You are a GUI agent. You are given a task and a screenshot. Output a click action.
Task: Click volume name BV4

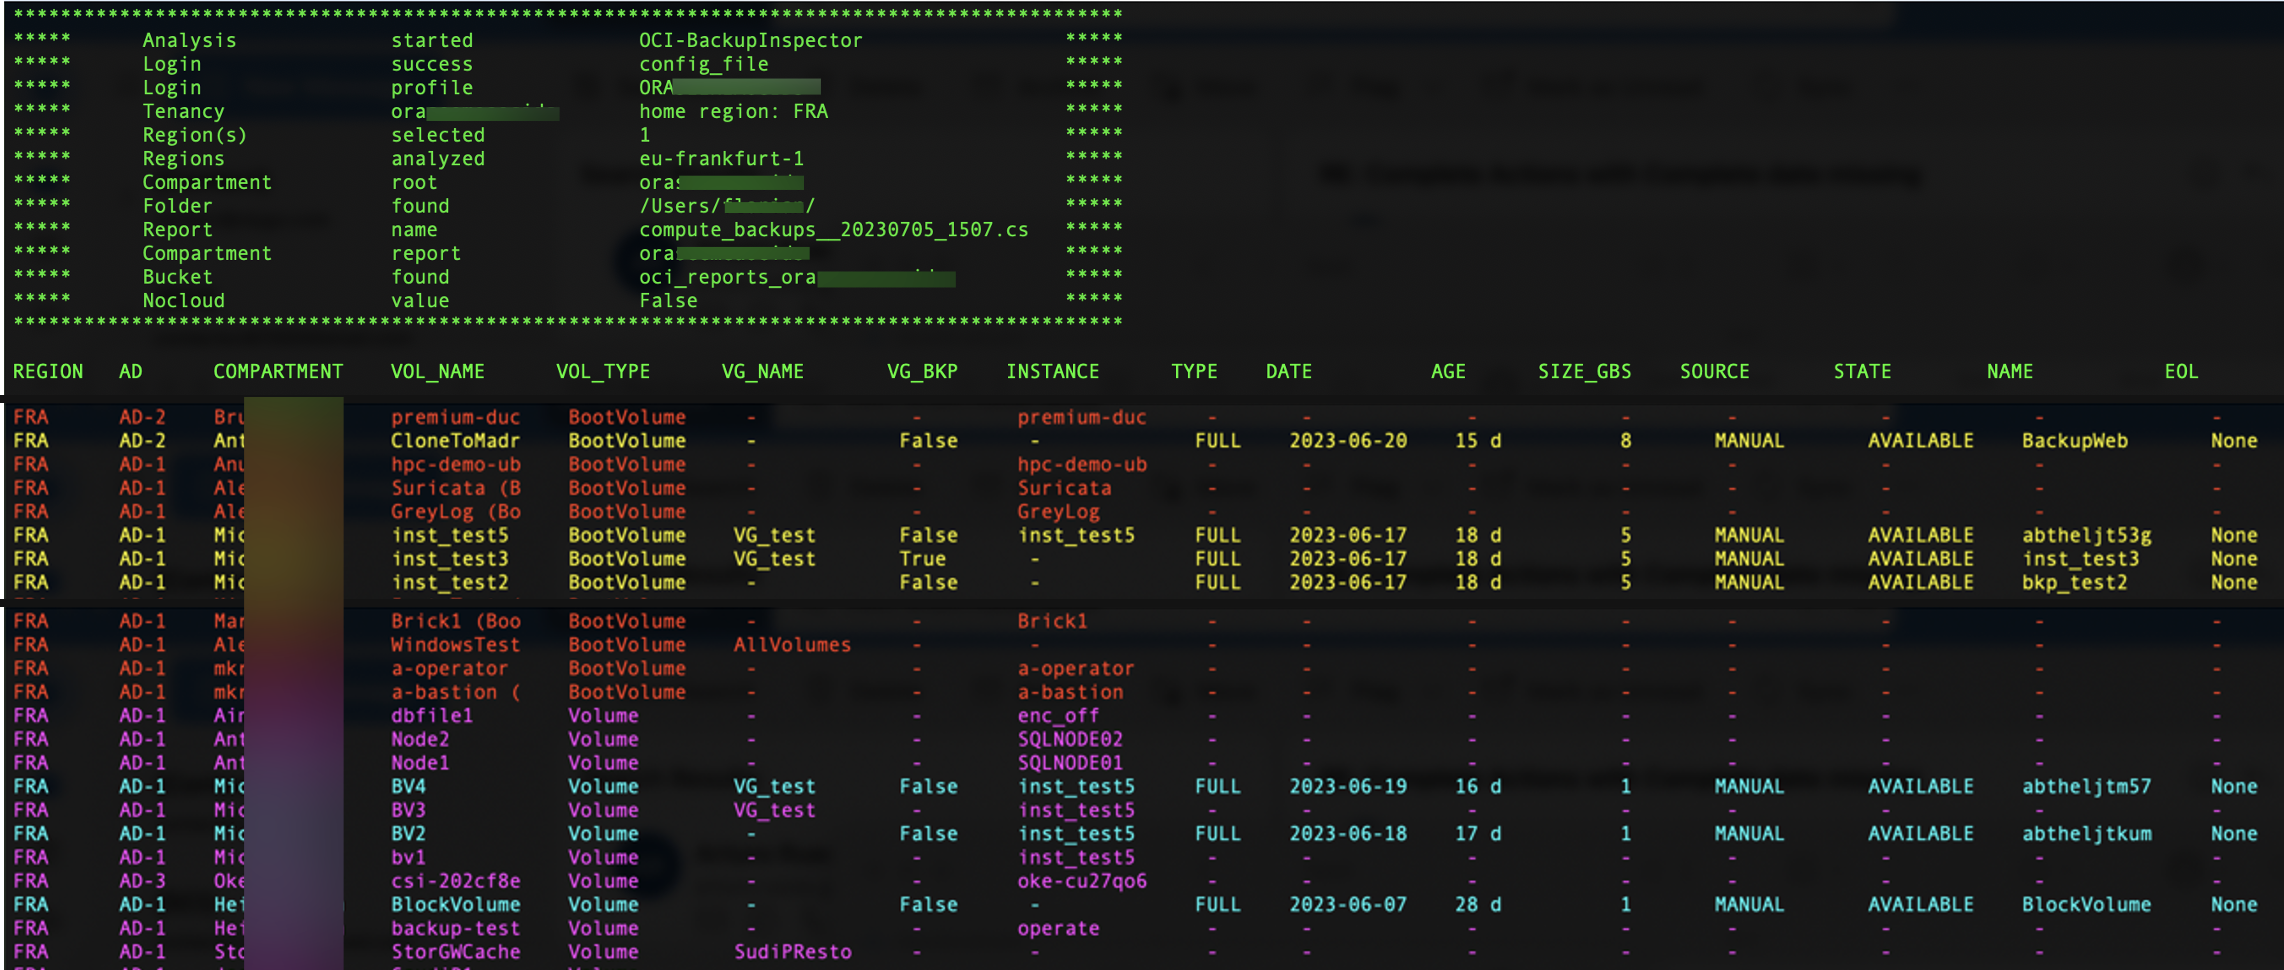coord(408,786)
